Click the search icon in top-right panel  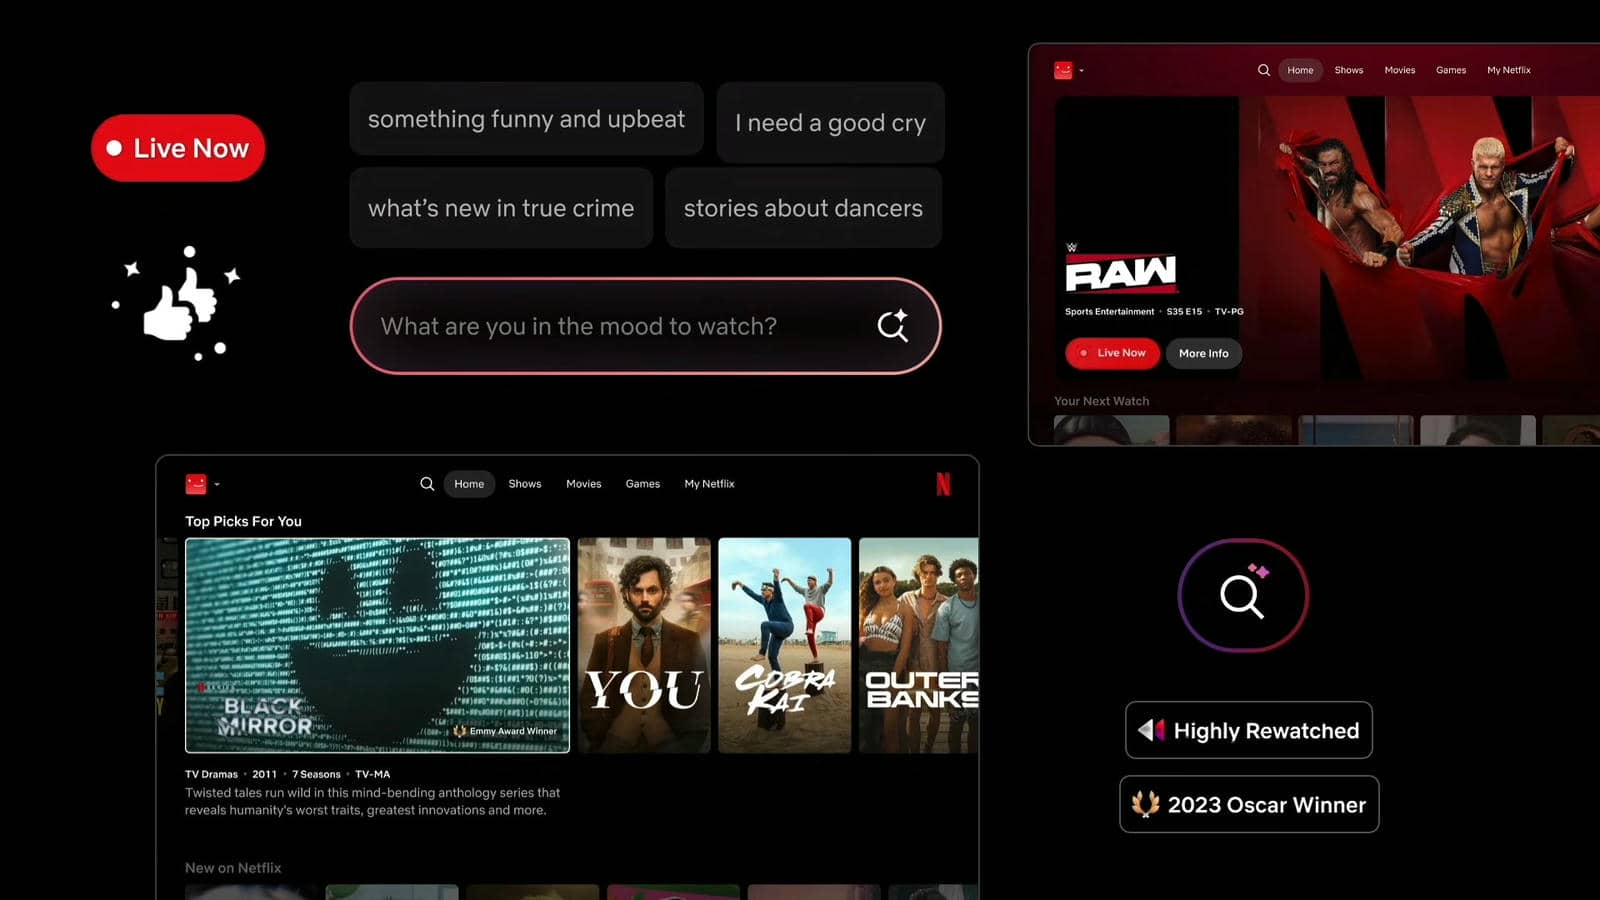pos(1264,70)
